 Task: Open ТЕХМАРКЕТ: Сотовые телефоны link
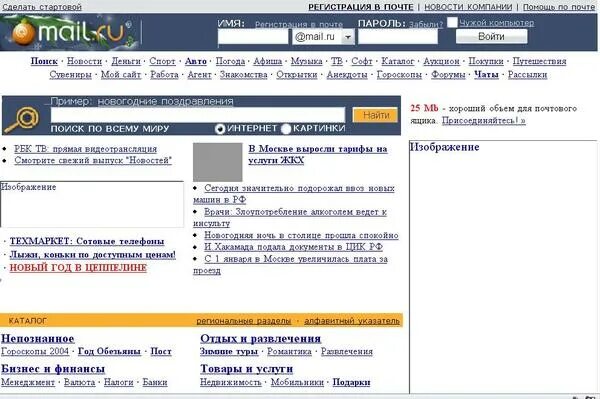pyautogui.click(x=87, y=241)
